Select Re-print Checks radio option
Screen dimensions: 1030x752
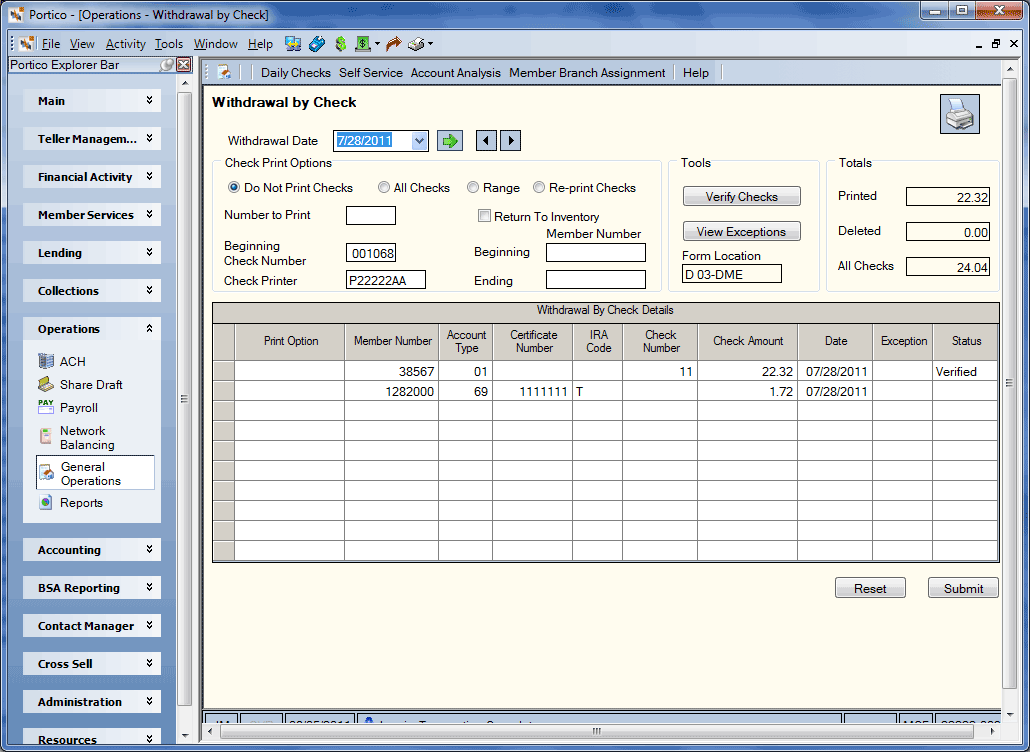585,188
